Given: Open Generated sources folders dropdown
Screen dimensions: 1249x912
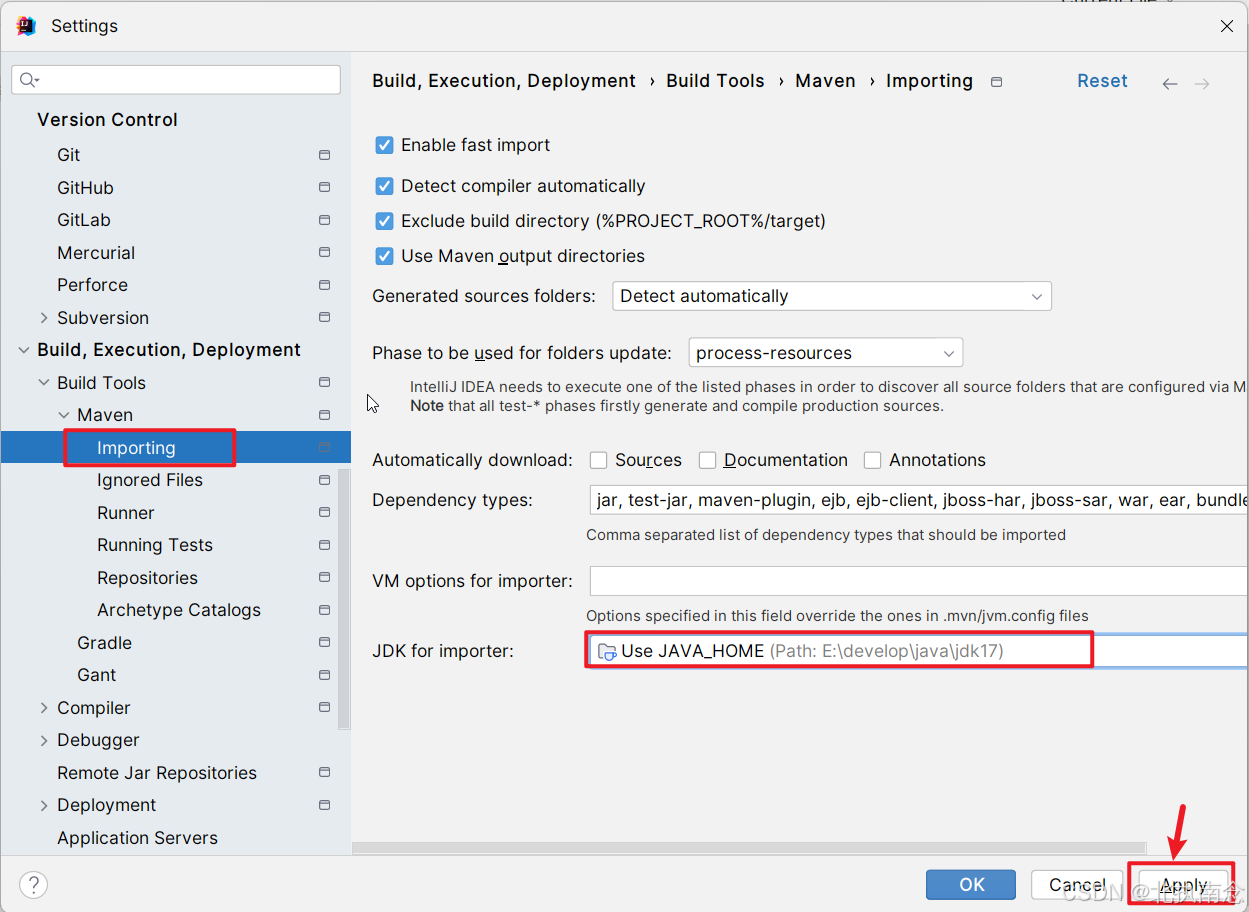Looking at the screenshot, I should 831,296.
